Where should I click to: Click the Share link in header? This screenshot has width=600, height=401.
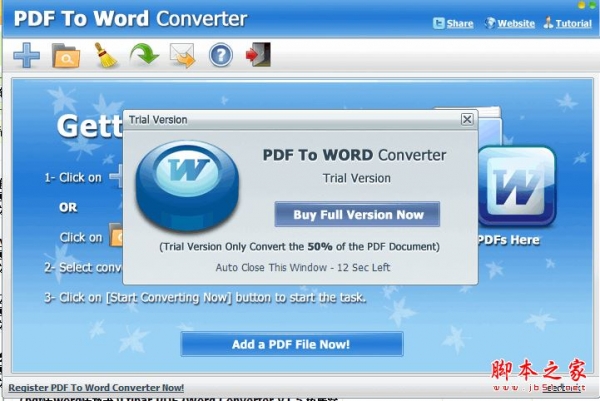tap(460, 24)
